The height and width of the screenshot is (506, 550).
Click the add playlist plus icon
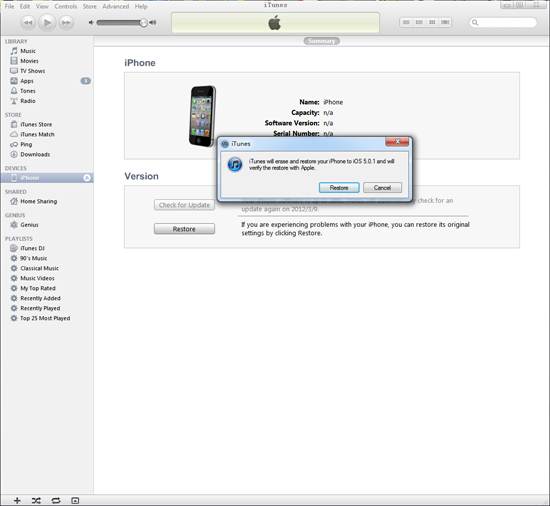pyautogui.click(x=17, y=500)
